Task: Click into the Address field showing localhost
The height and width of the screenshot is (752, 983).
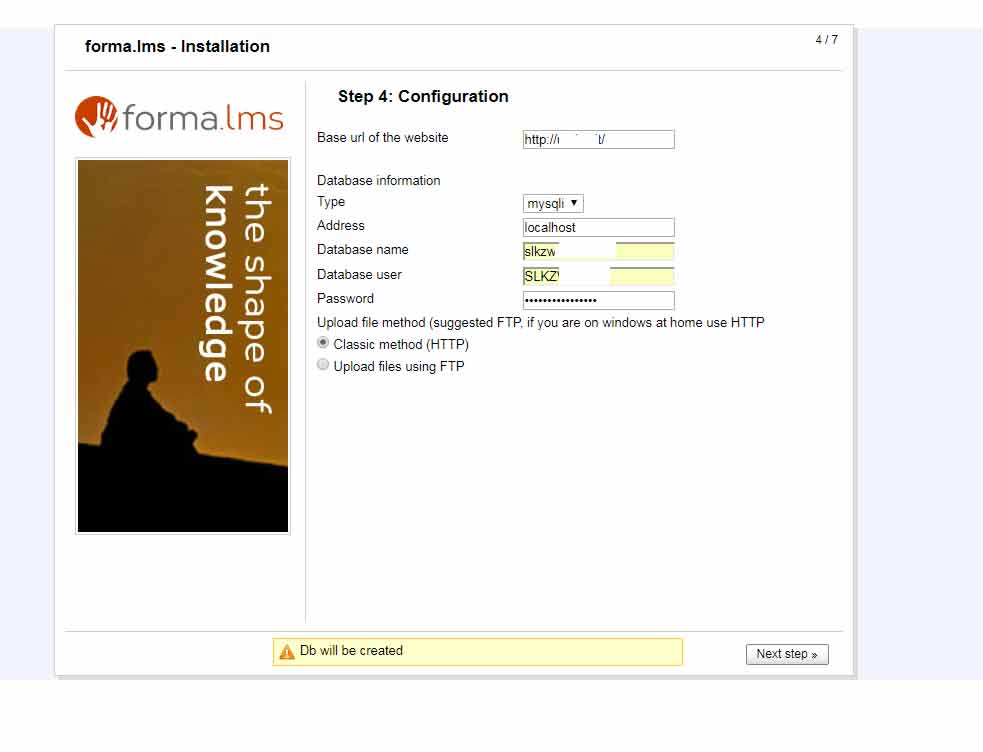Action: pyautogui.click(x=598, y=228)
